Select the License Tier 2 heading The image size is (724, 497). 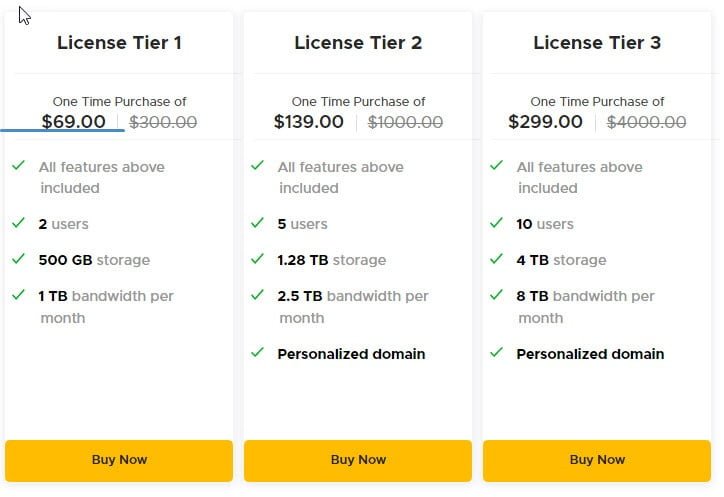[358, 42]
